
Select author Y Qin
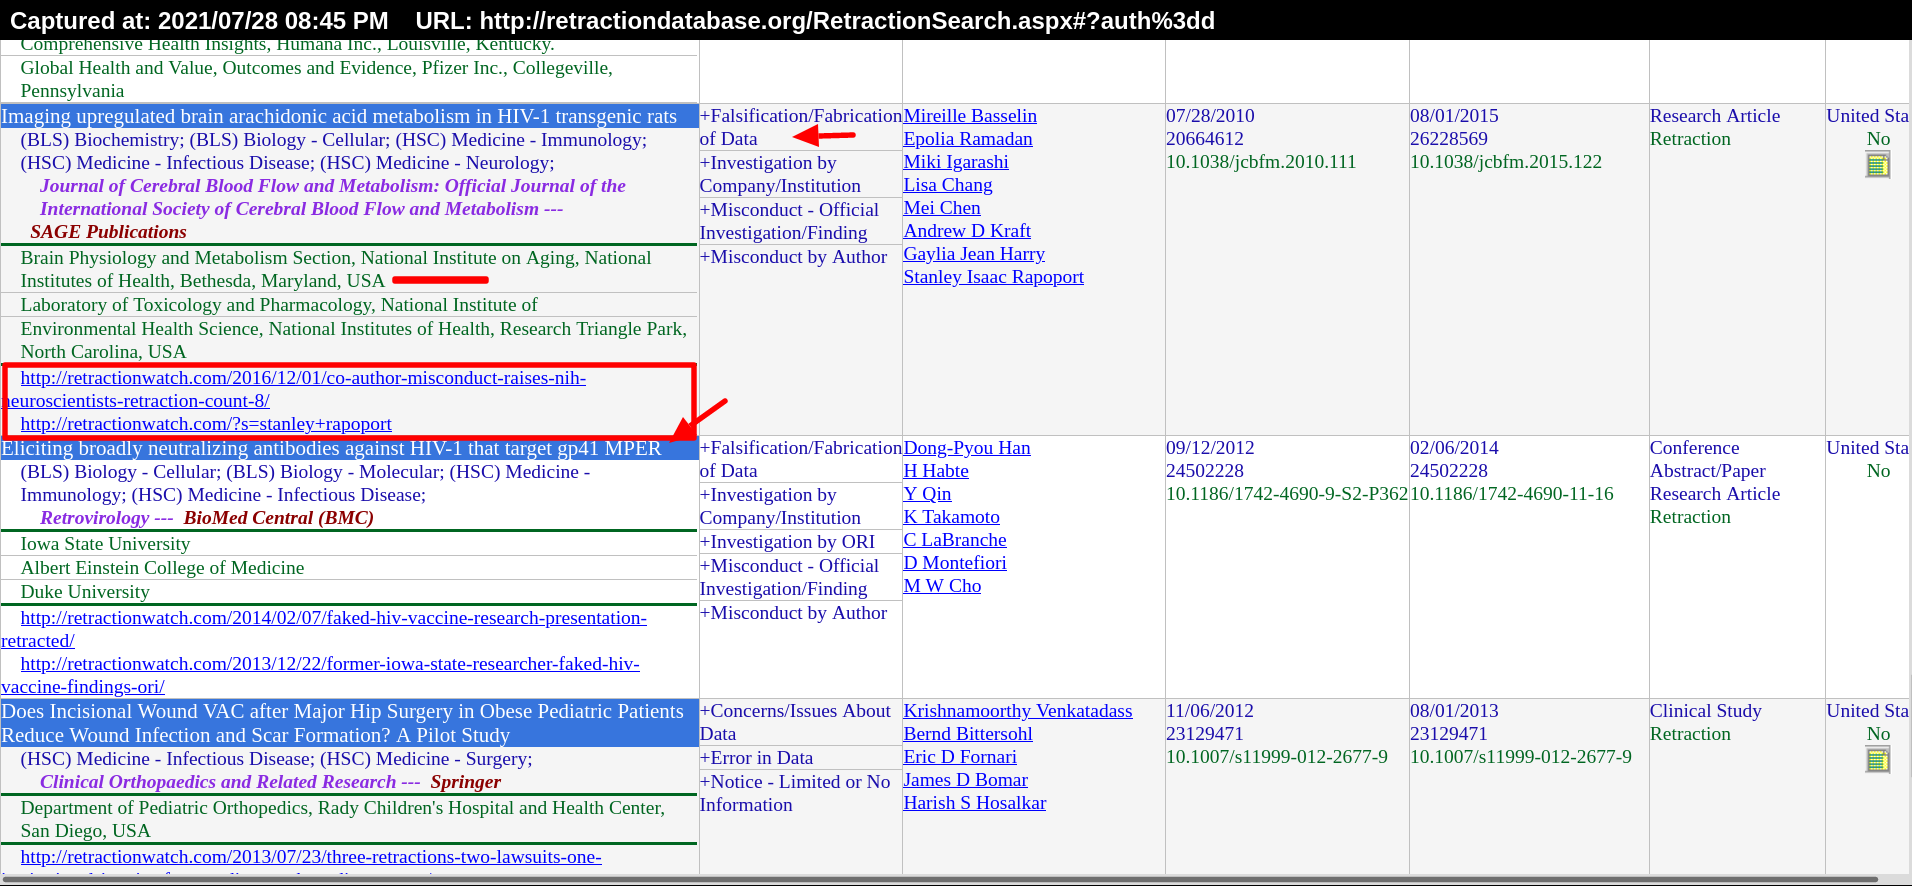click(x=928, y=494)
